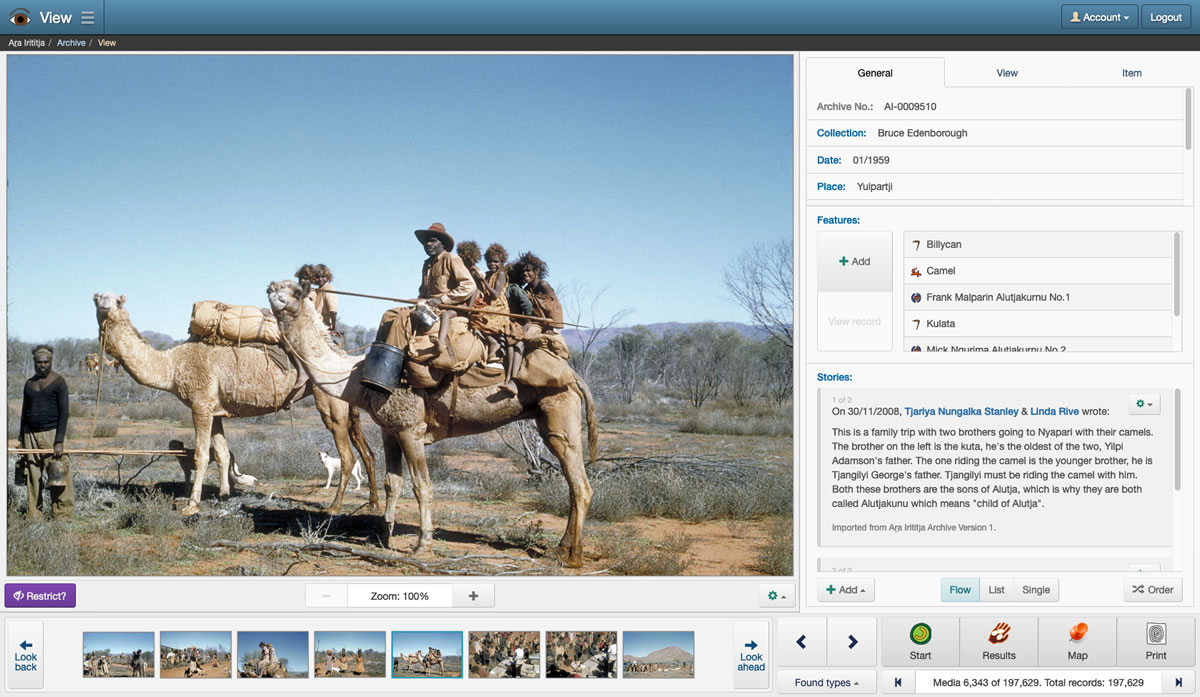Viewport: 1200px width, 697px height.
Task: Click the Frank Malparin person icon
Action: [916, 297]
